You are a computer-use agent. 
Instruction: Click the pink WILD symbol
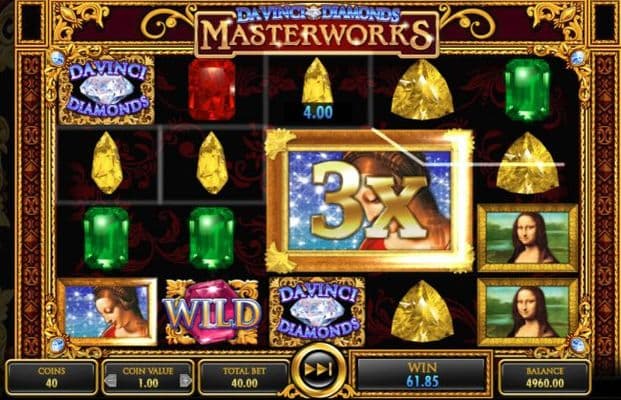pyautogui.click(x=212, y=312)
